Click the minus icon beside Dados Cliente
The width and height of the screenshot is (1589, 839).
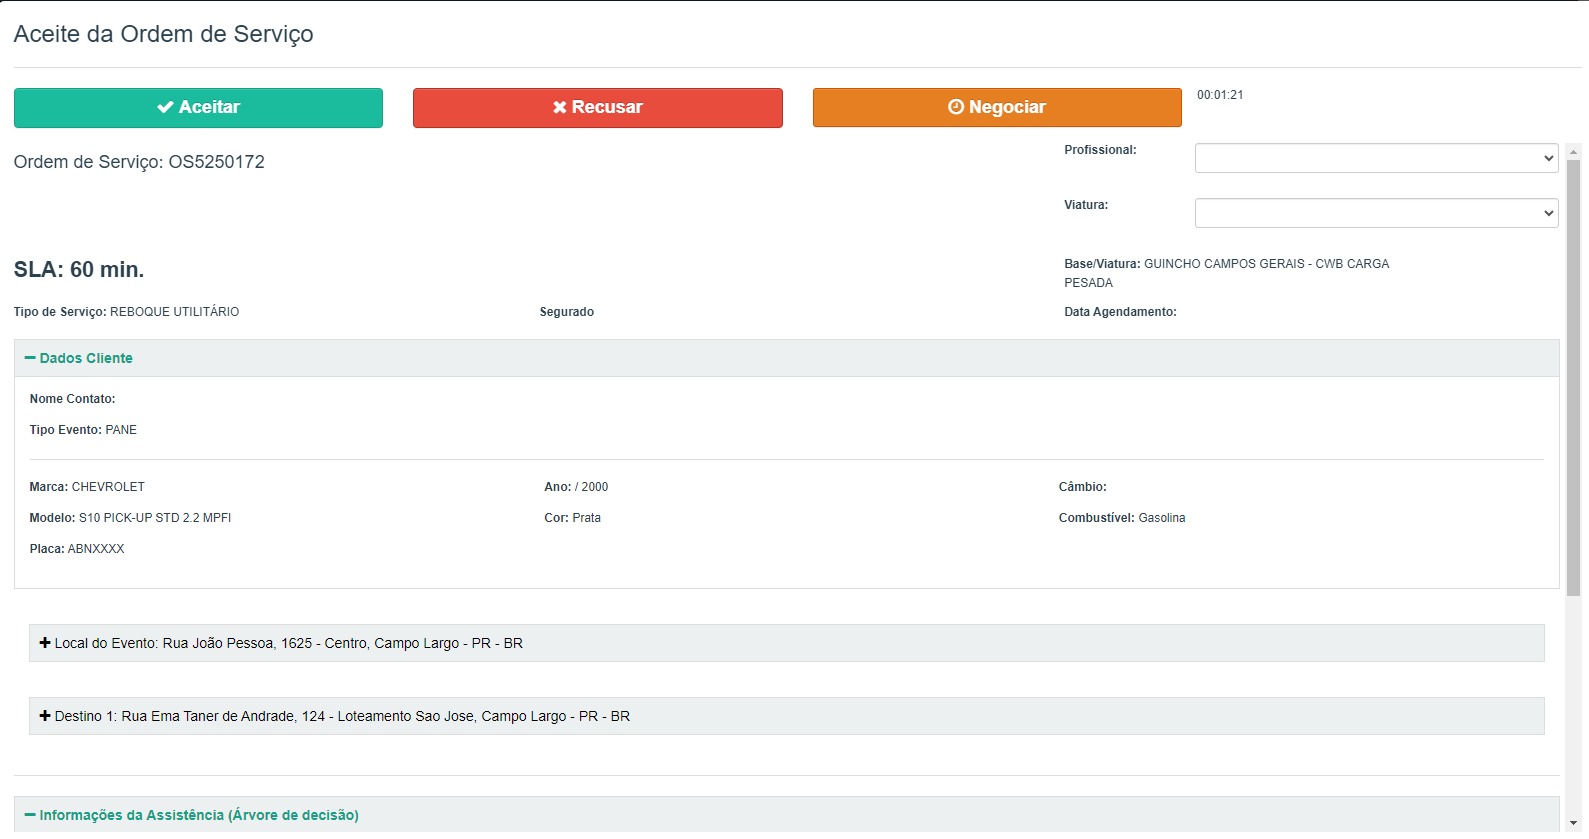point(30,358)
